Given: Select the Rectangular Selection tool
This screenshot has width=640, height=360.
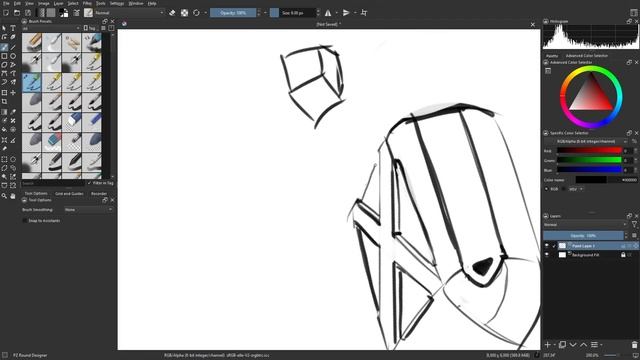Looking at the screenshot, I should click(x=4, y=159).
